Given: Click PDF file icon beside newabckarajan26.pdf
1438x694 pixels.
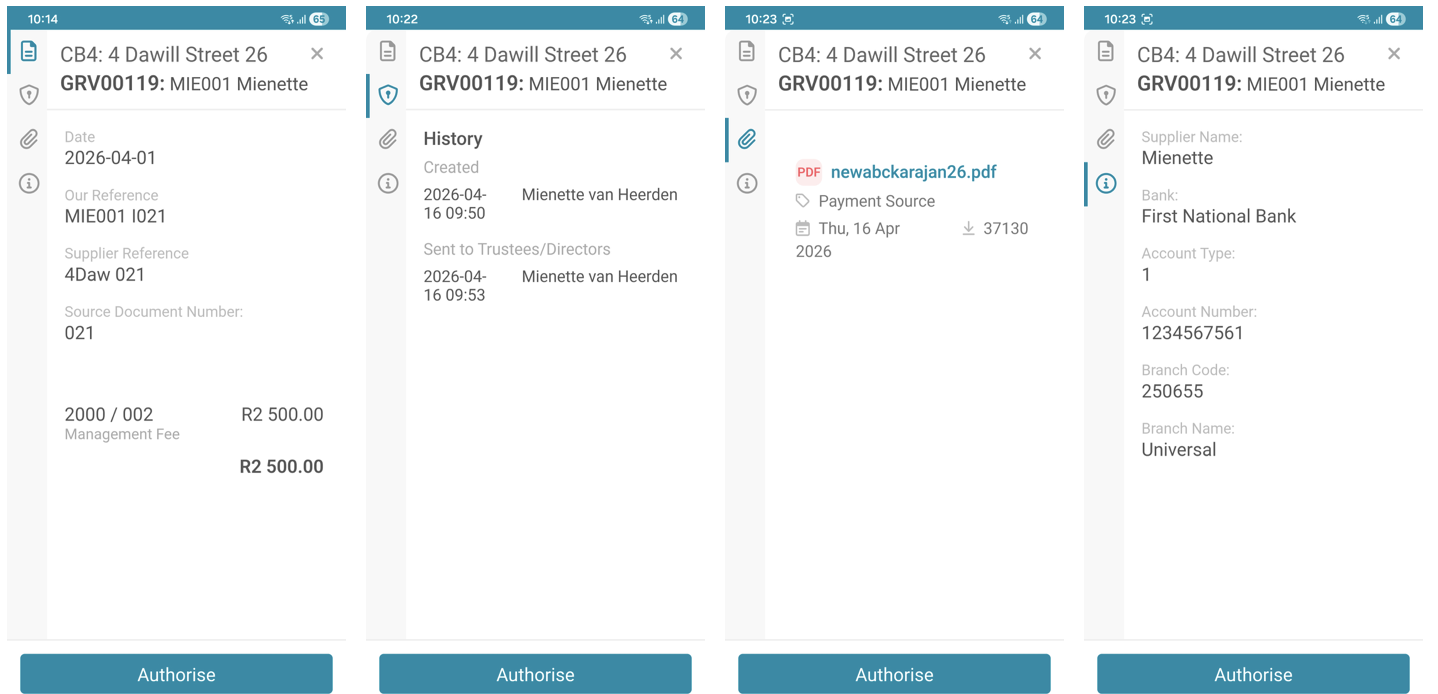Looking at the screenshot, I should pyautogui.click(x=808, y=172).
